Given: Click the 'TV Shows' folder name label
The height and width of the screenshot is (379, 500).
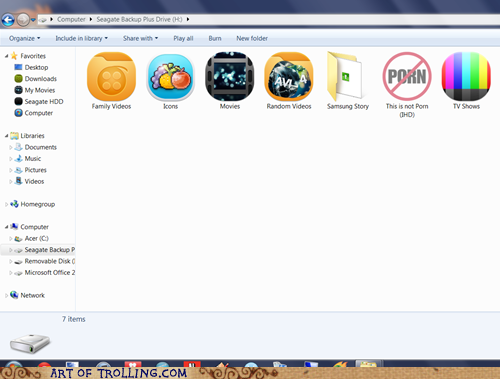Looking at the screenshot, I should (x=466, y=106).
